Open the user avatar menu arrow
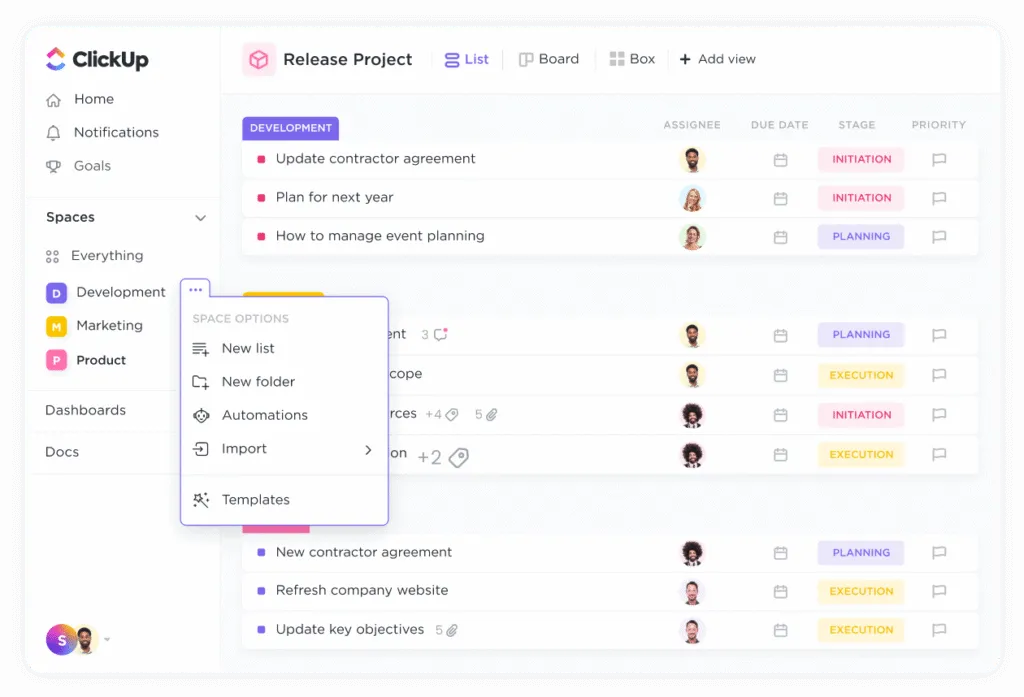 (107, 640)
